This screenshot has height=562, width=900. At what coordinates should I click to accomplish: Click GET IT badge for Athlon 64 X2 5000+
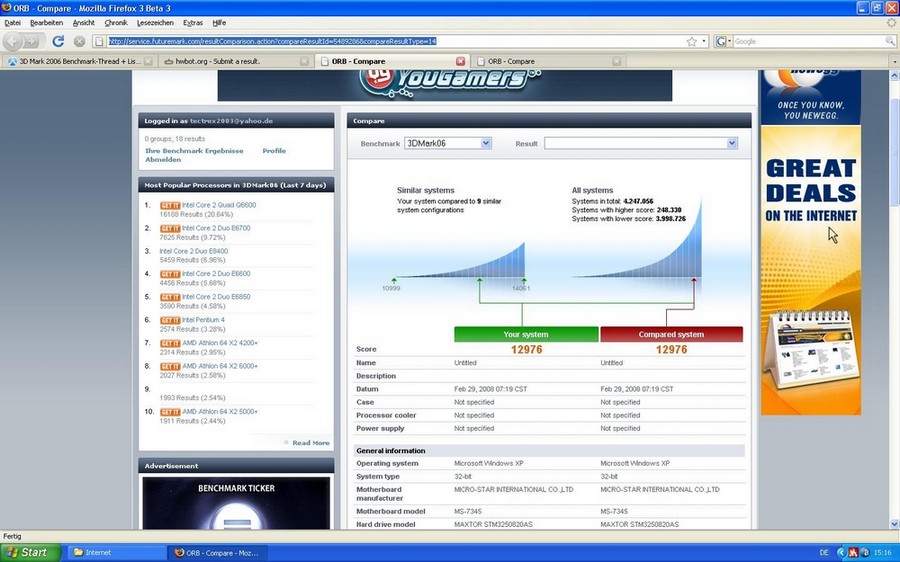tap(170, 412)
